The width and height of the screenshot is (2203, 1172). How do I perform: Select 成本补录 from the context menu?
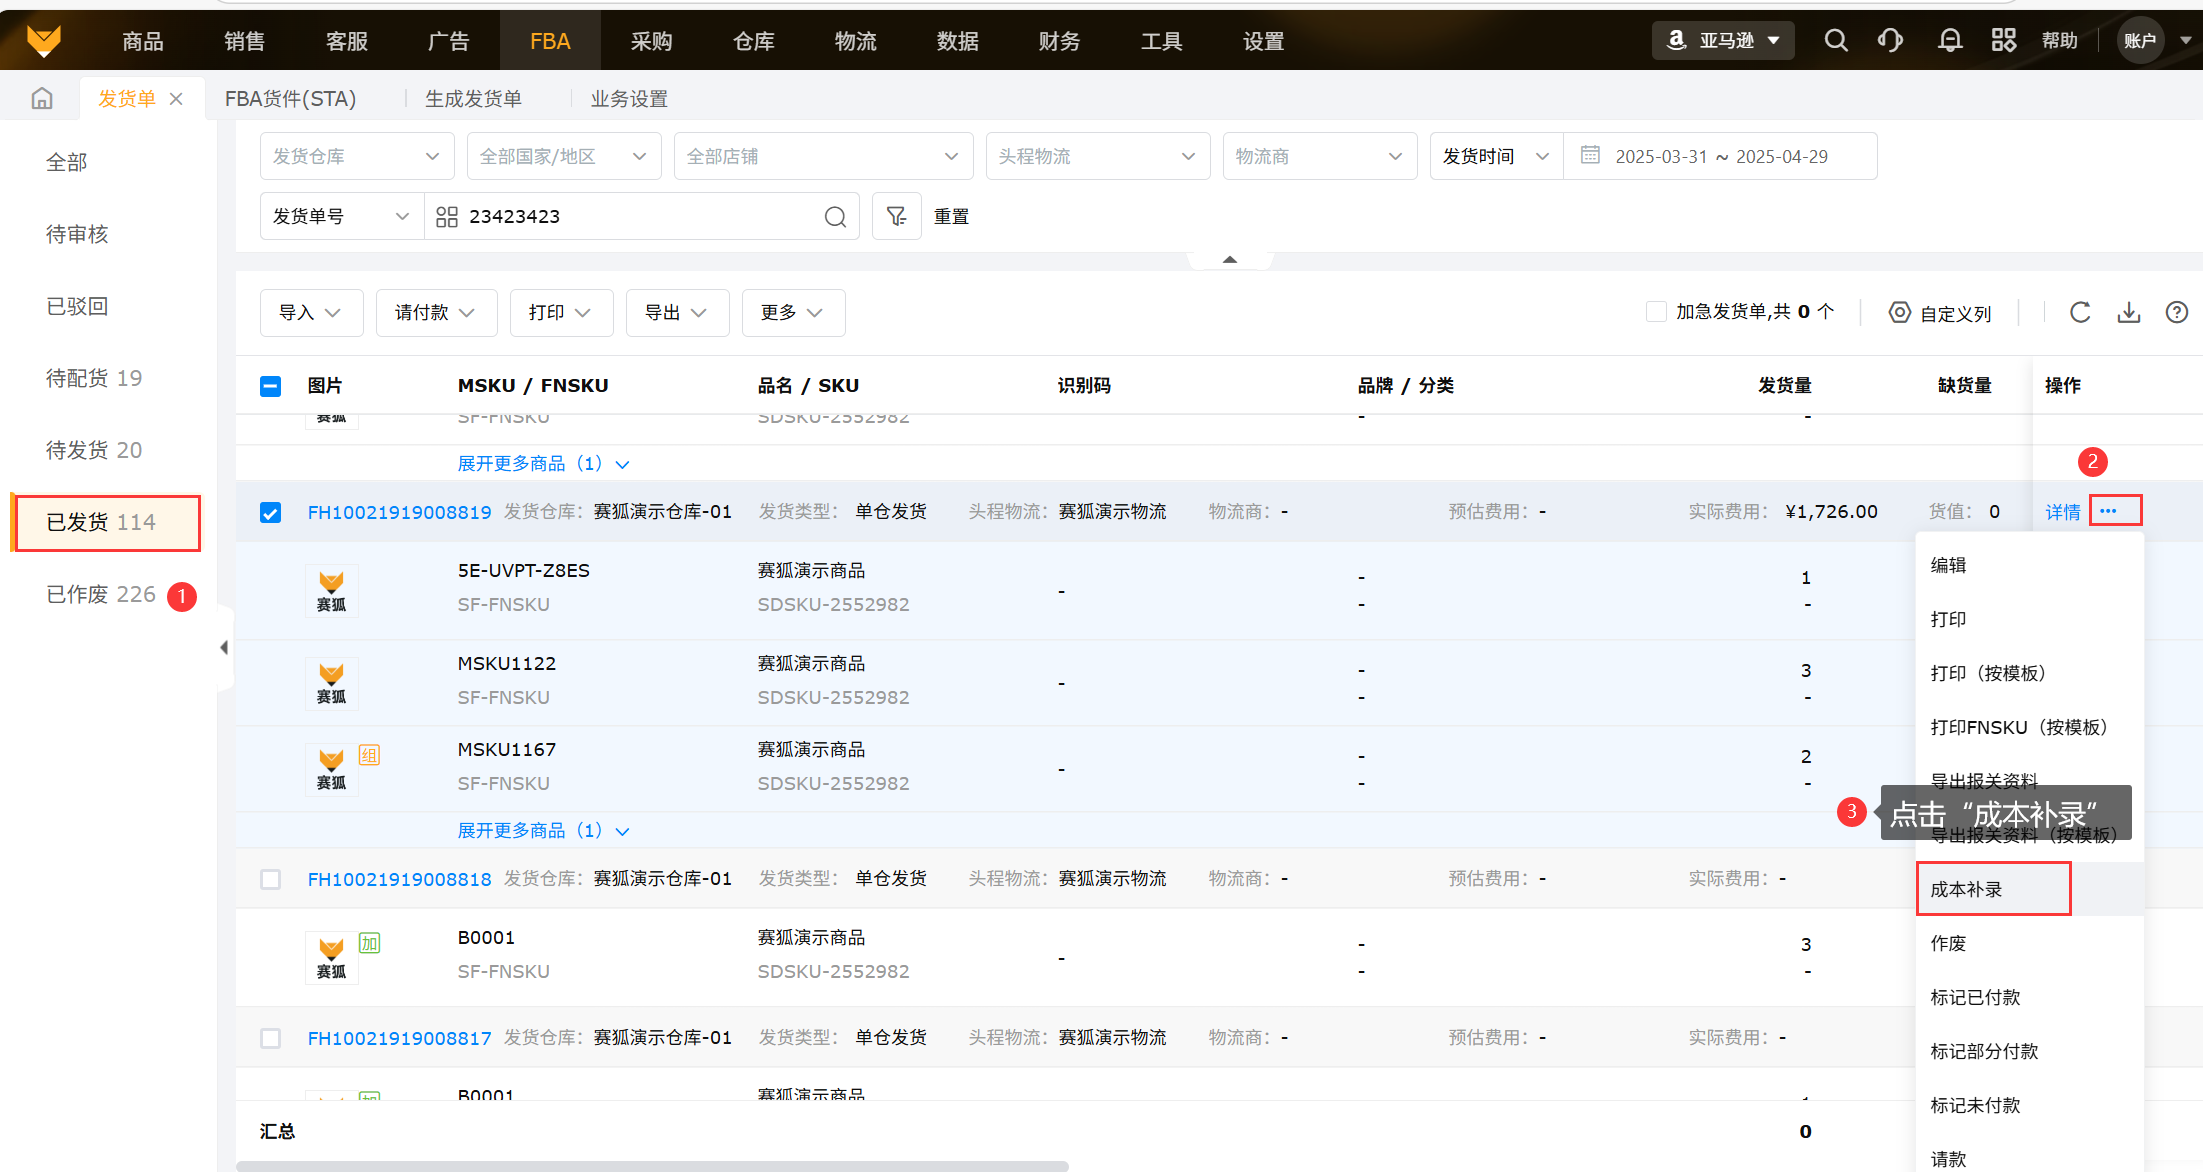tap(1966, 889)
